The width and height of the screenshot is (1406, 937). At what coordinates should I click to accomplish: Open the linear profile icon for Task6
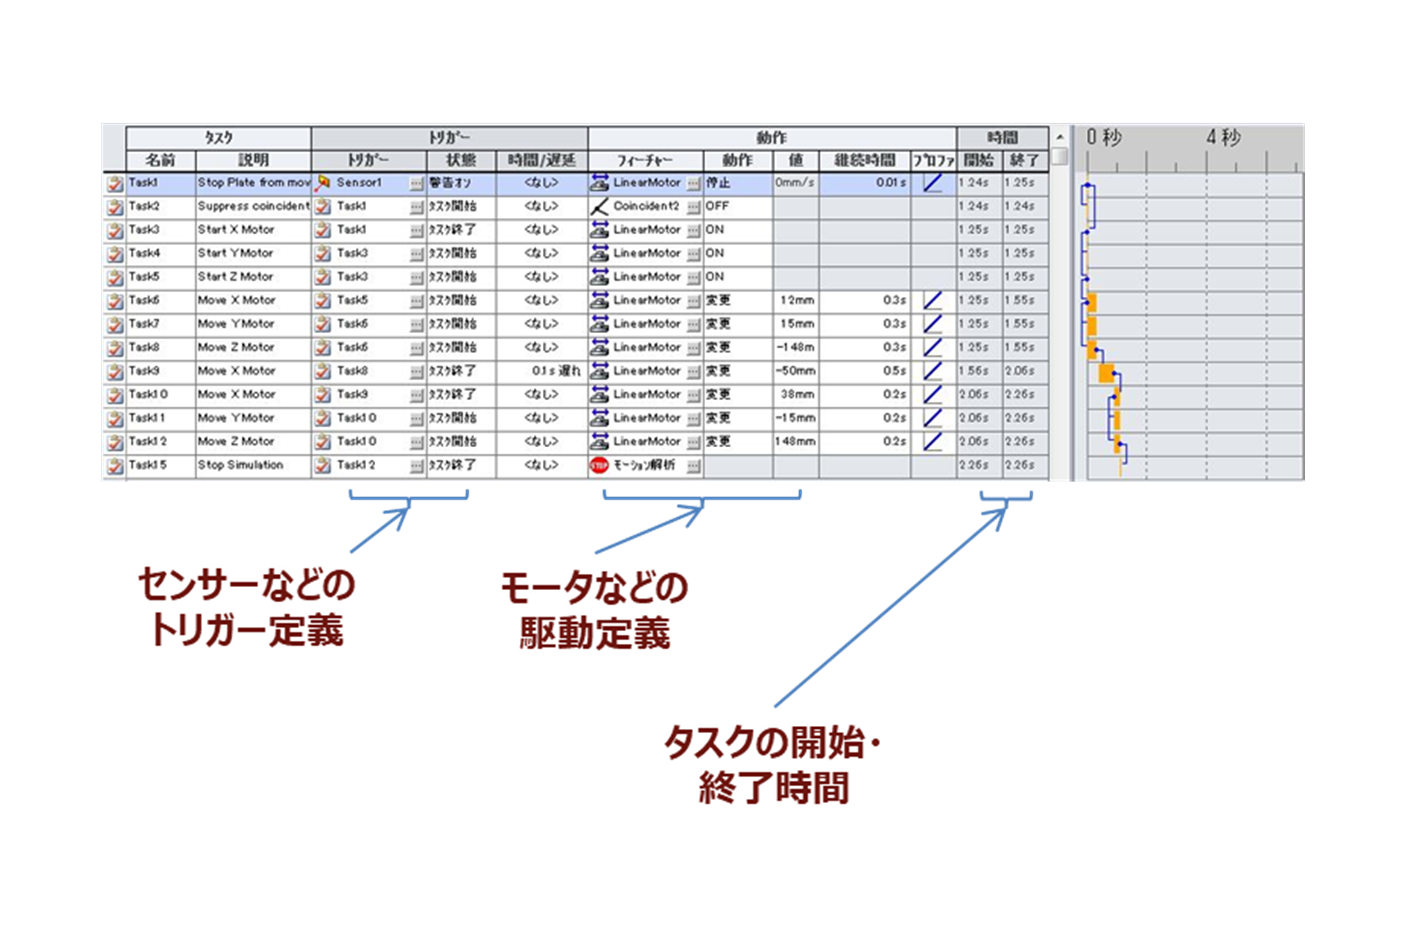(932, 300)
